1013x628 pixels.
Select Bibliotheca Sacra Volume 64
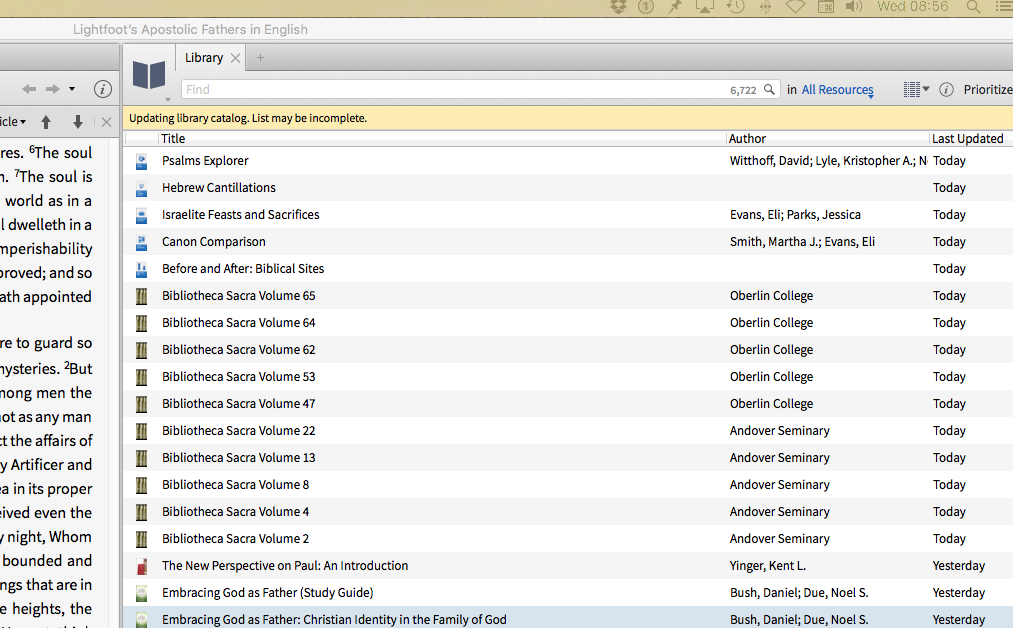click(x=238, y=322)
